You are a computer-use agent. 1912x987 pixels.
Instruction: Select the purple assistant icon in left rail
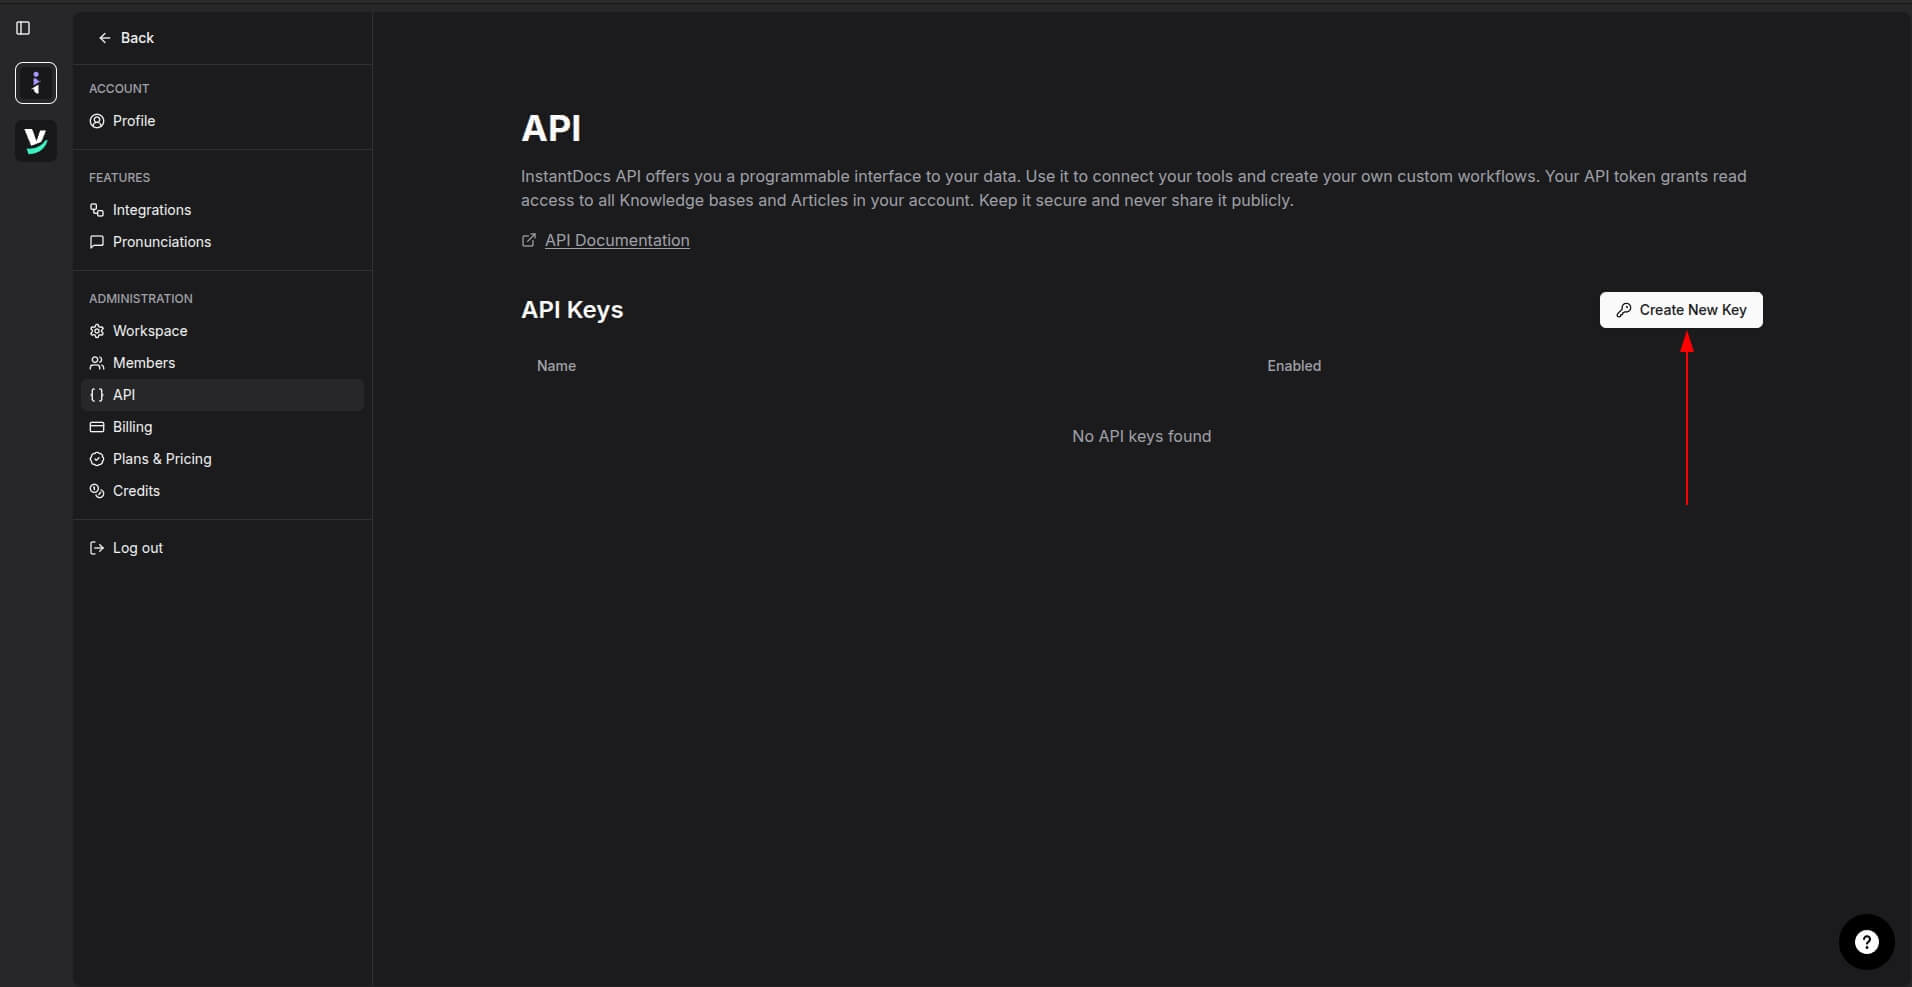[36, 82]
